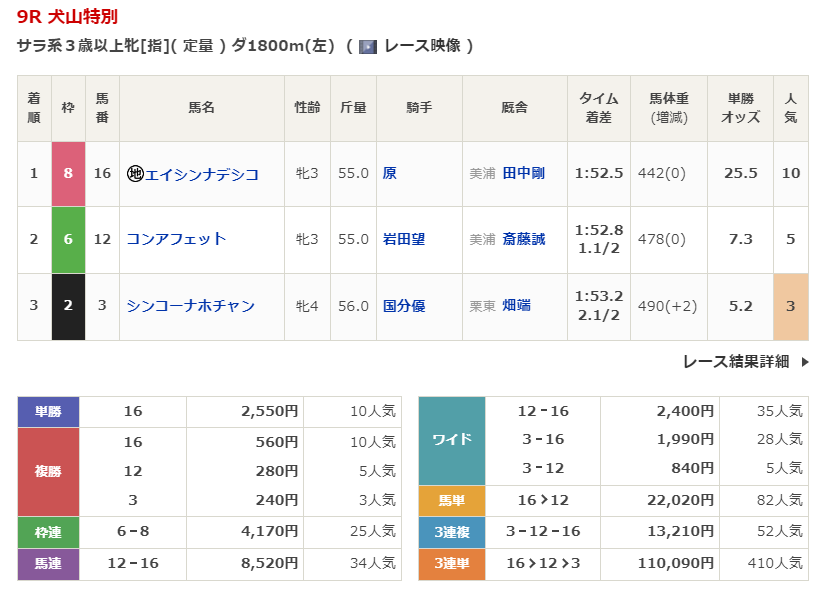
Task: Click the race video film icon
Action: coord(367,46)
